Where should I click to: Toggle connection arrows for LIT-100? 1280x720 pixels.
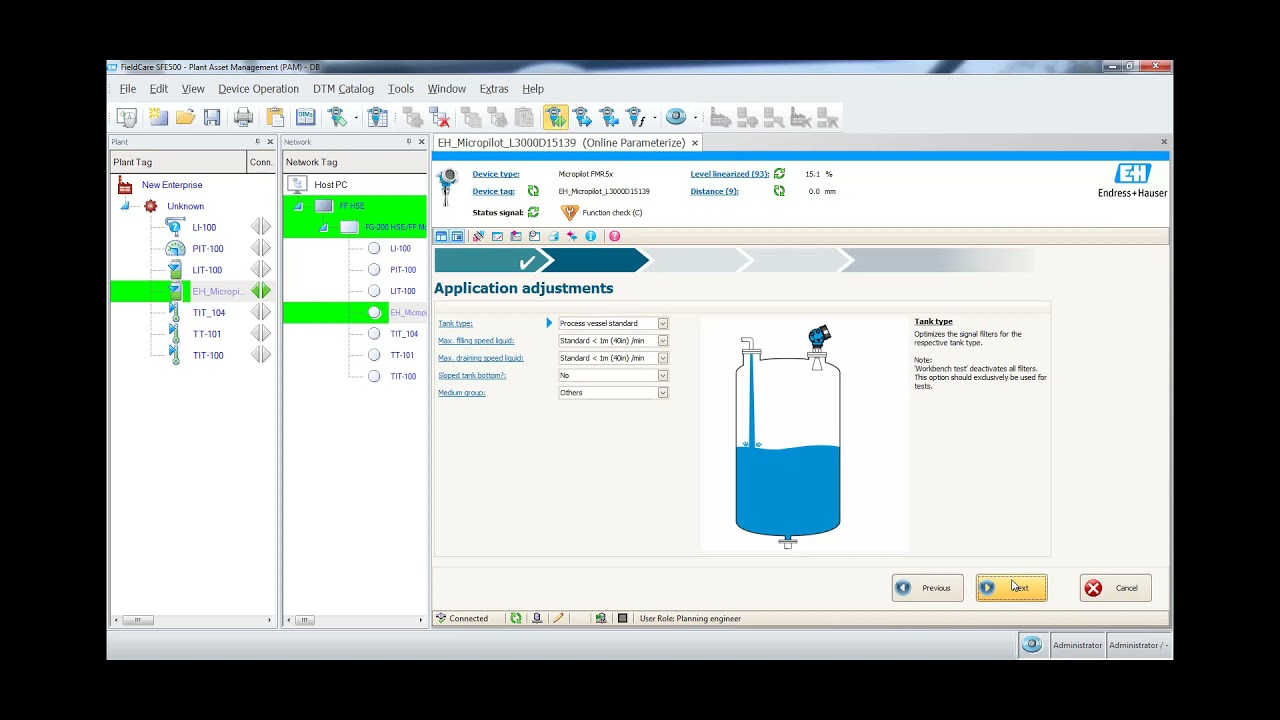pos(261,270)
